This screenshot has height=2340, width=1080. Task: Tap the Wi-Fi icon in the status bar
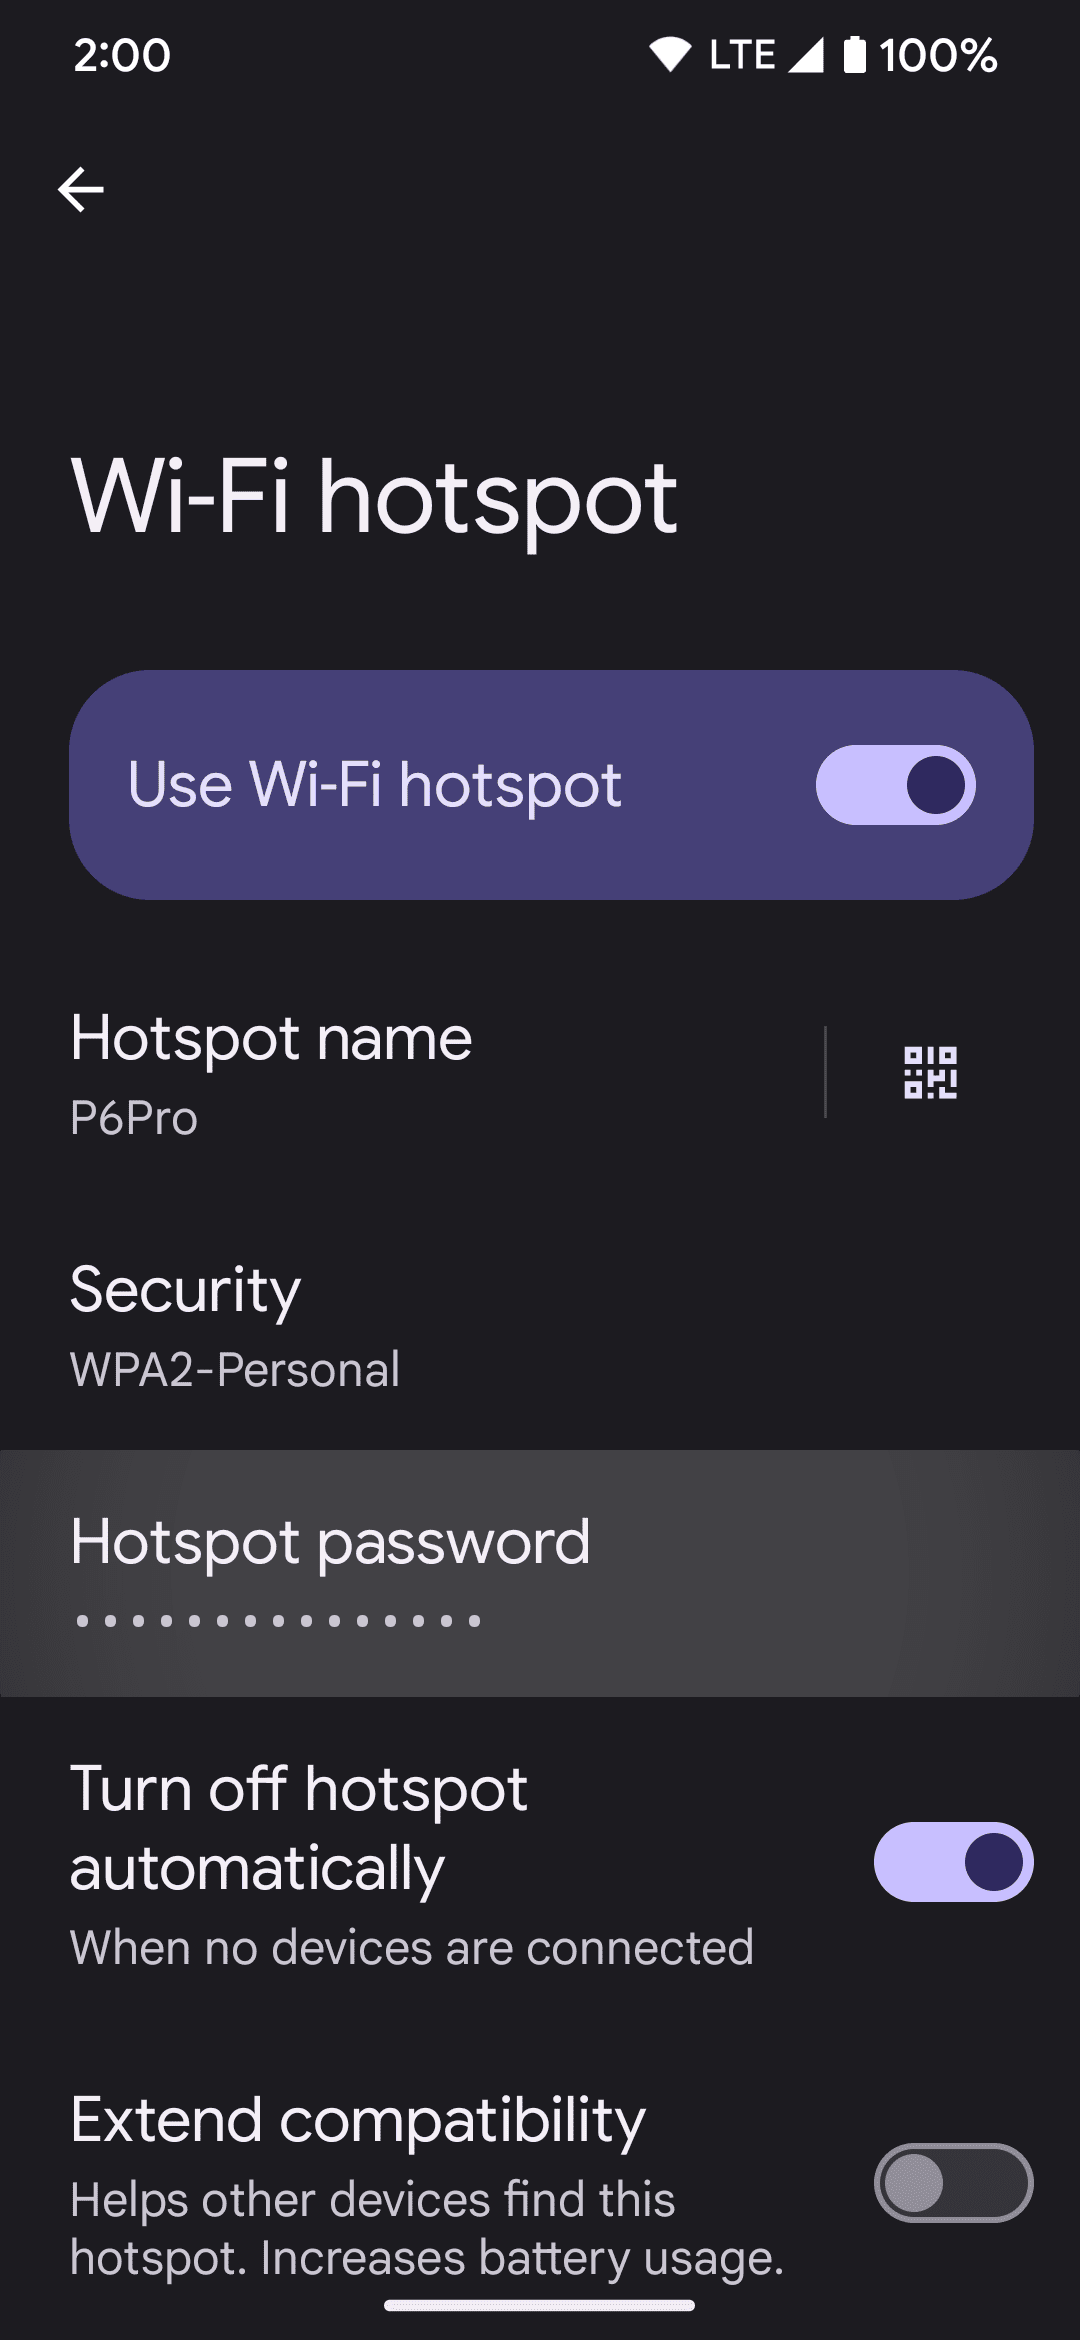[671, 55]
